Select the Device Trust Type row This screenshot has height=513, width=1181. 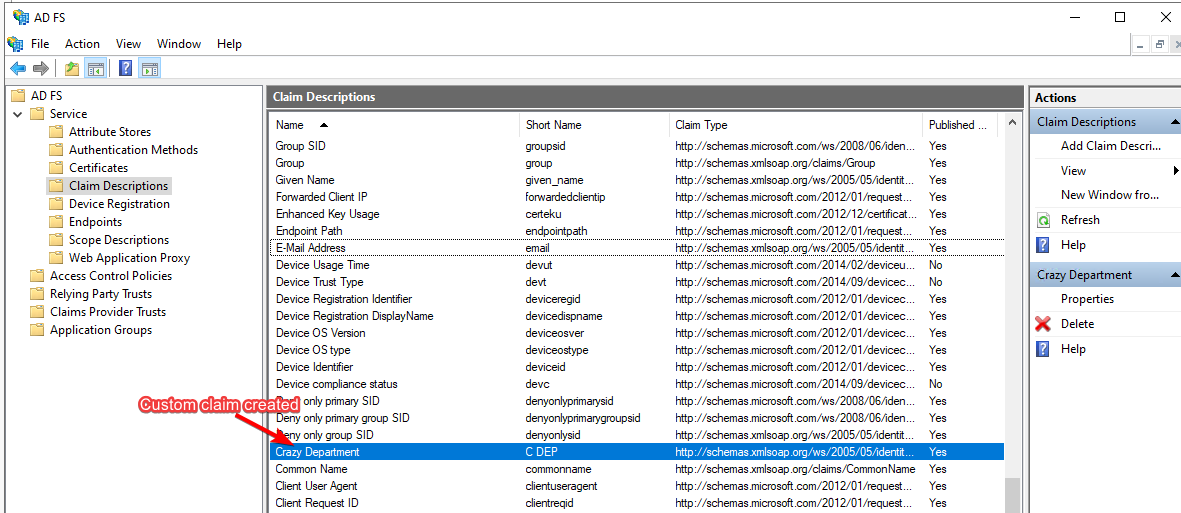coord(636,282)
